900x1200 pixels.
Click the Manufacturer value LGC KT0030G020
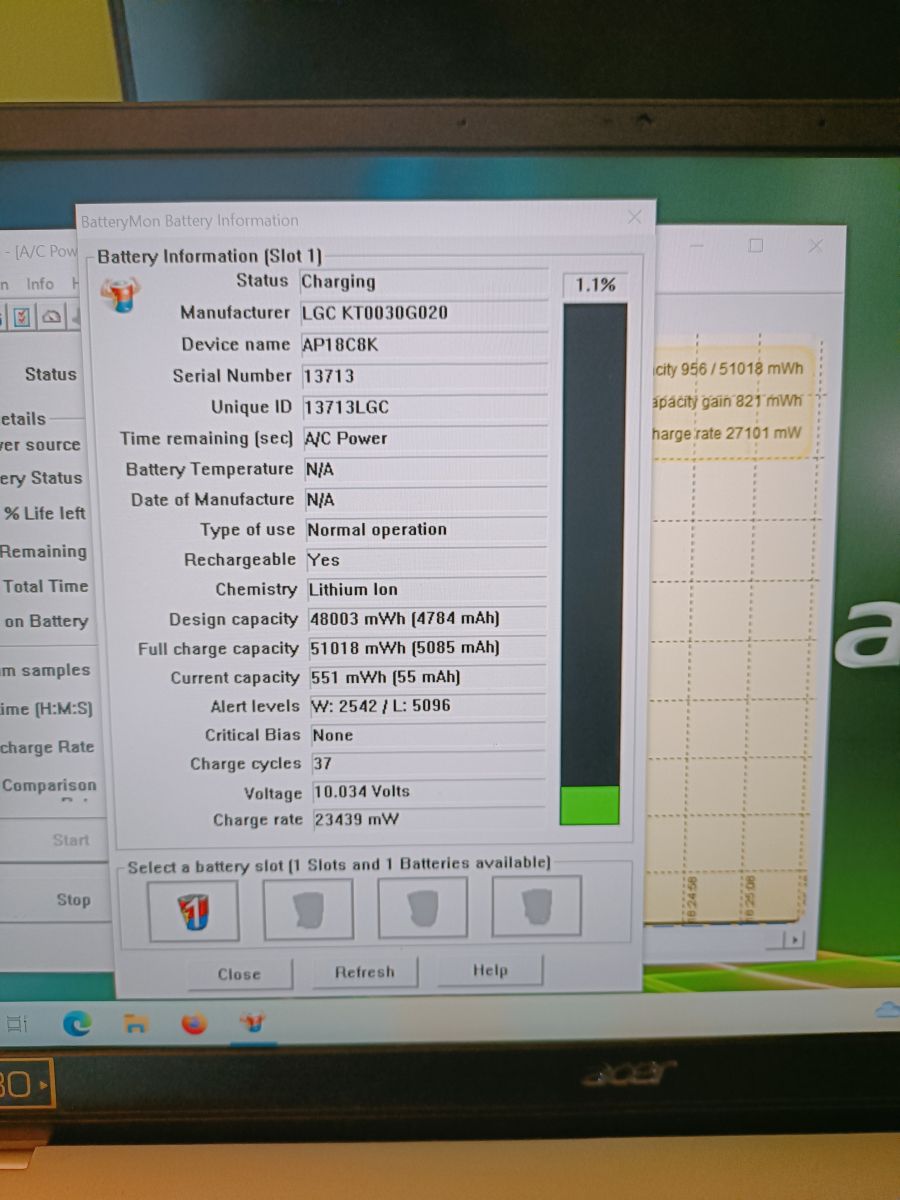point(425,313)
